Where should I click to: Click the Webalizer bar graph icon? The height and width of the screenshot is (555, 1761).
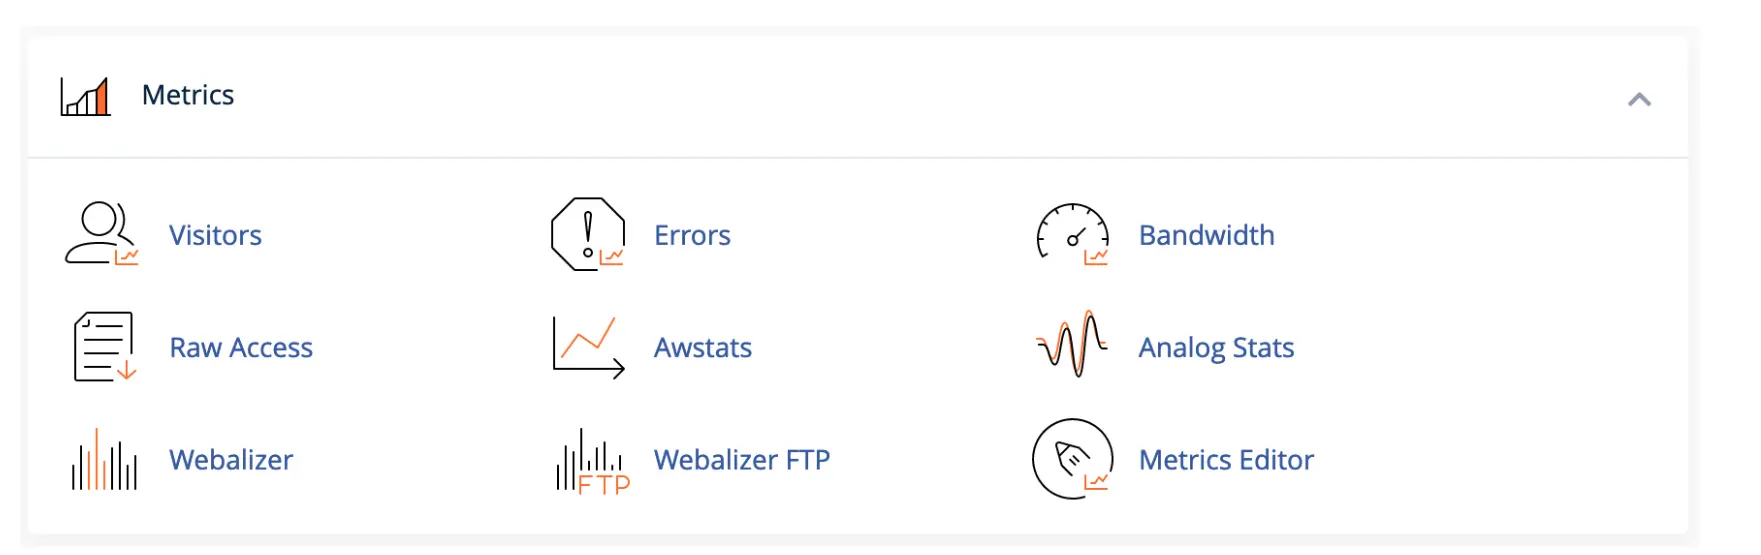pos(104,460)
